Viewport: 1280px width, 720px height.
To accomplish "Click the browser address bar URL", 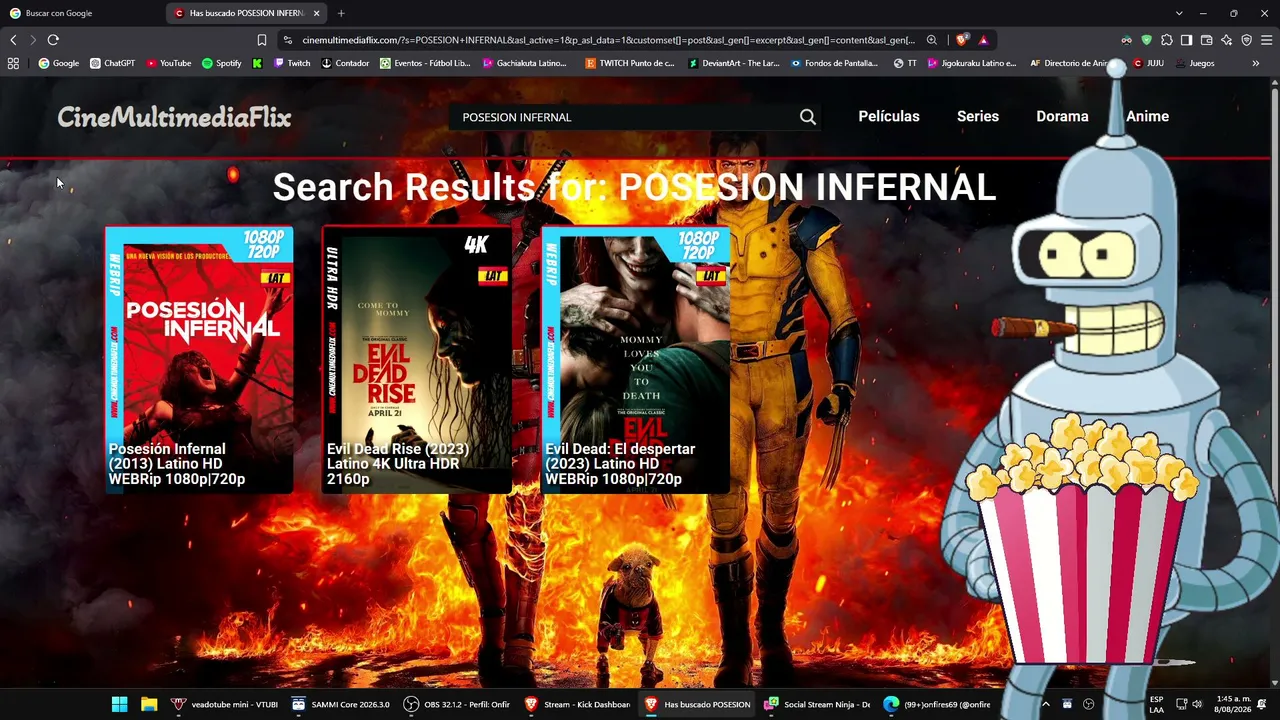I will click(608, 40).
